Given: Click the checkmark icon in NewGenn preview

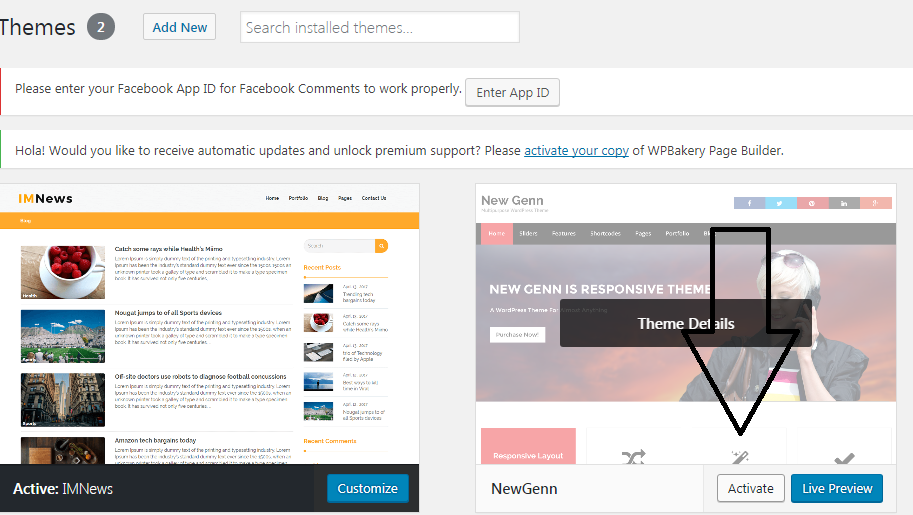Looking at the screenshot, I should [x=844, y=459].
